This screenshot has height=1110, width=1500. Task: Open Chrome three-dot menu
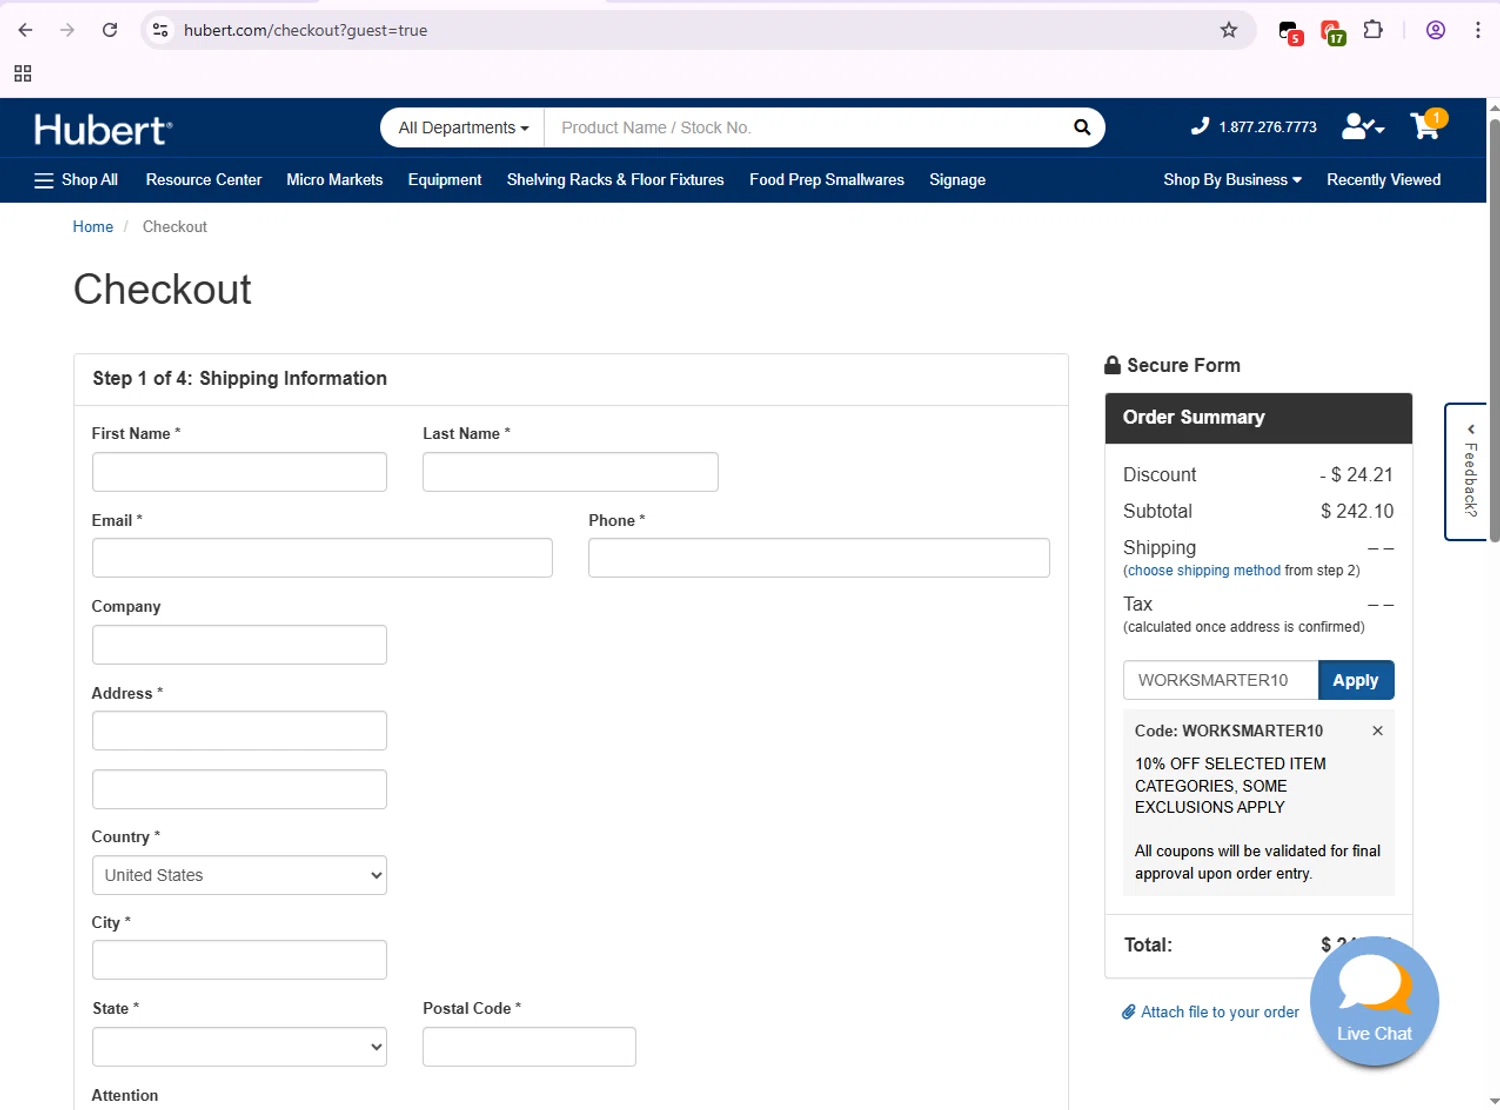coord(1477,30)
